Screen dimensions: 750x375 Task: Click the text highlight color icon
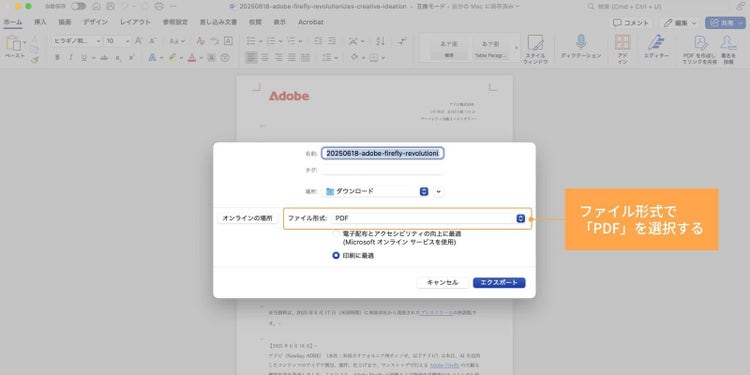coord(172,57)
